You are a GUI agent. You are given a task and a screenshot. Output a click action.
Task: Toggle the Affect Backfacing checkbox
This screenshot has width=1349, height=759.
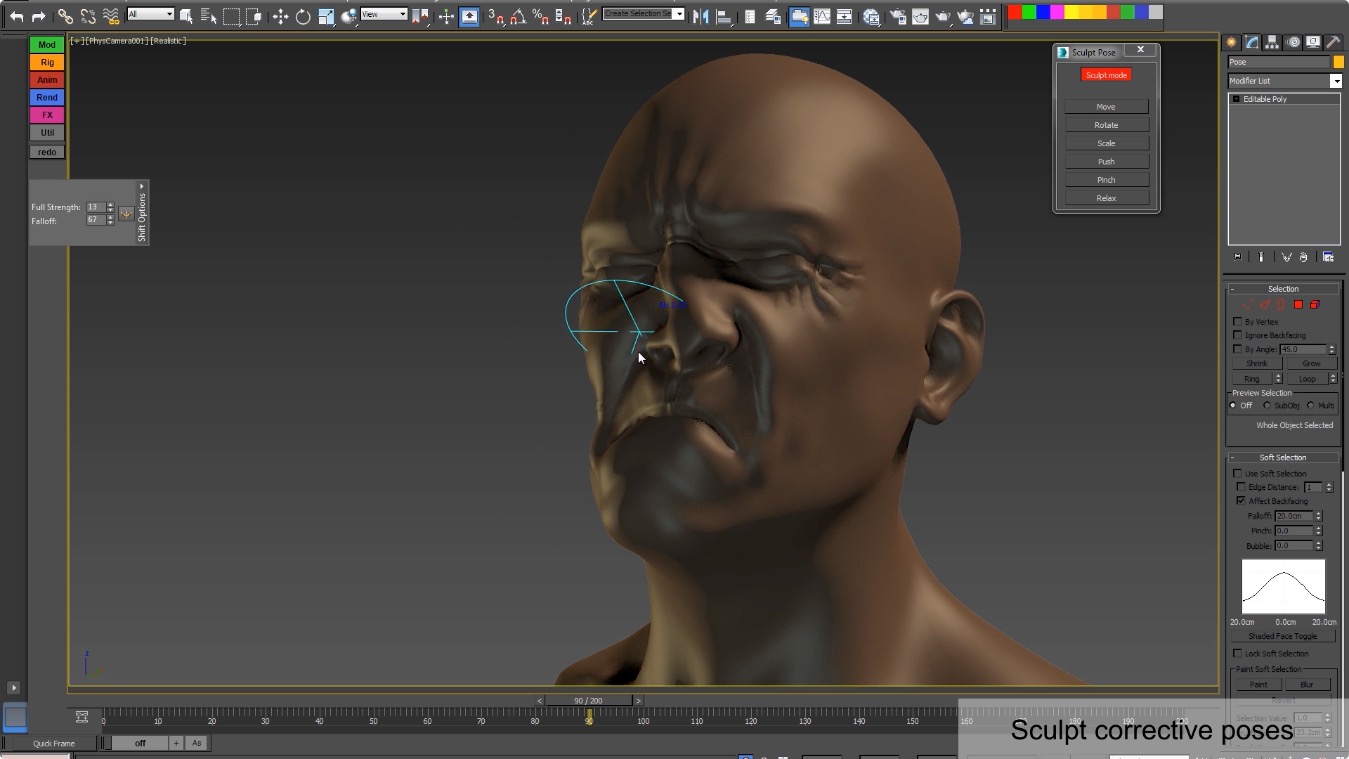coord(1241,500)
